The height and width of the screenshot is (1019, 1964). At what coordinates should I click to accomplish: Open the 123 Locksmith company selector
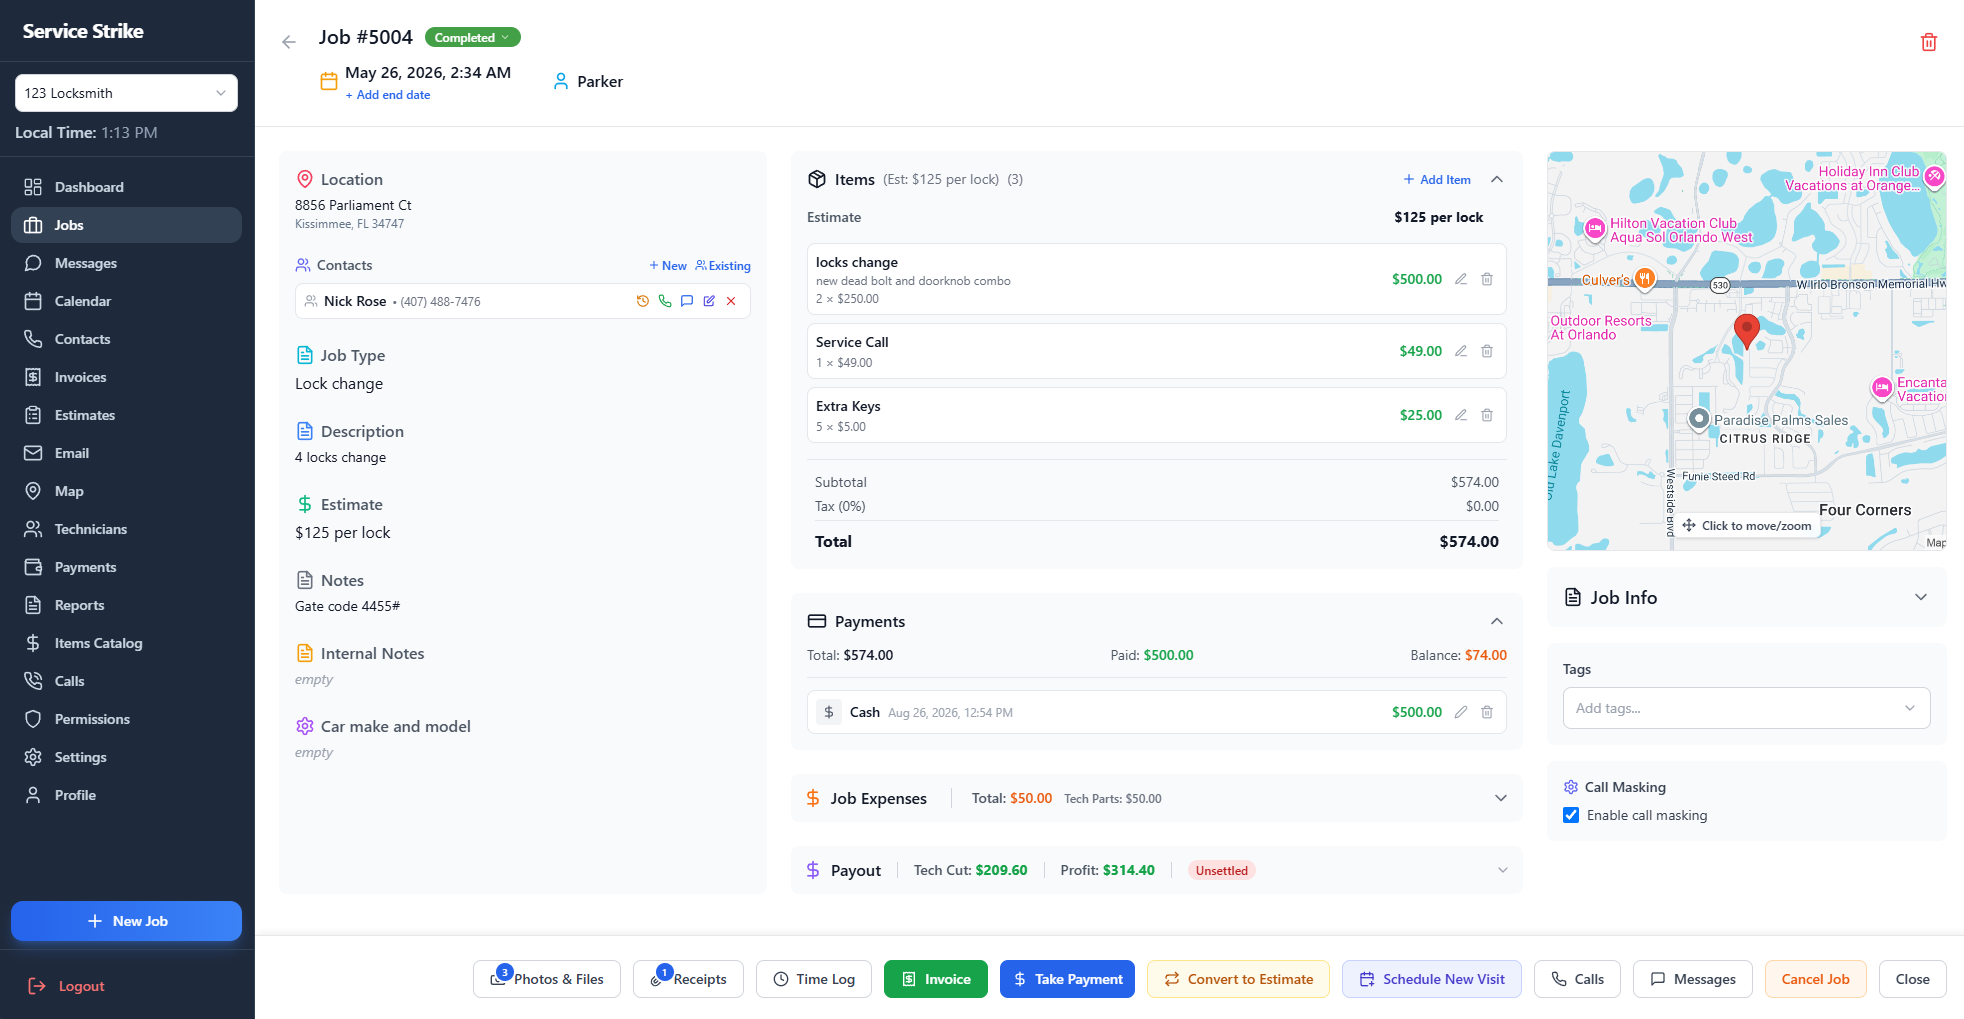tap(126, 93)
